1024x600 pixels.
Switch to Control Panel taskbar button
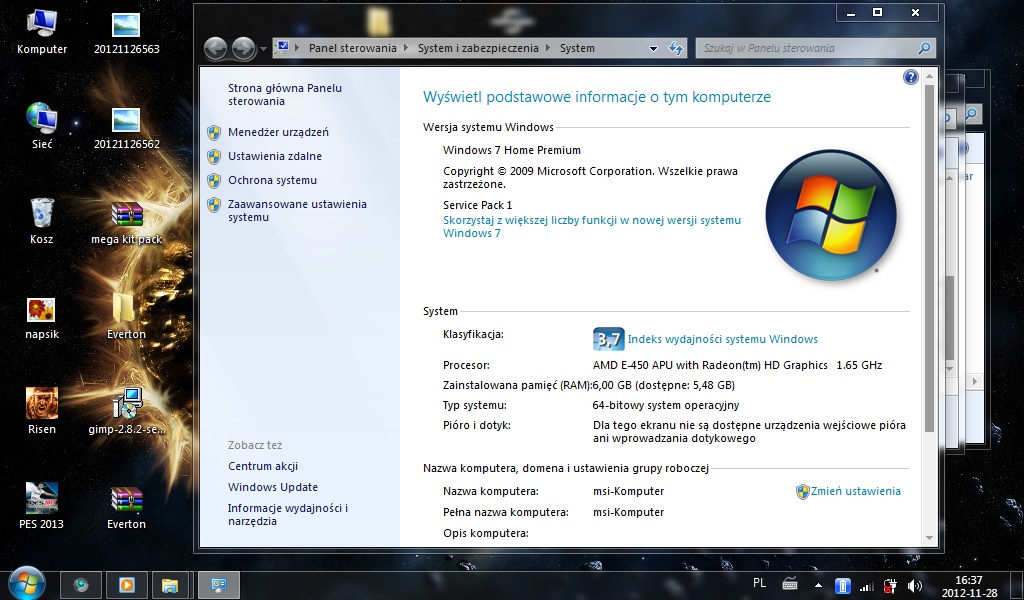219,585
